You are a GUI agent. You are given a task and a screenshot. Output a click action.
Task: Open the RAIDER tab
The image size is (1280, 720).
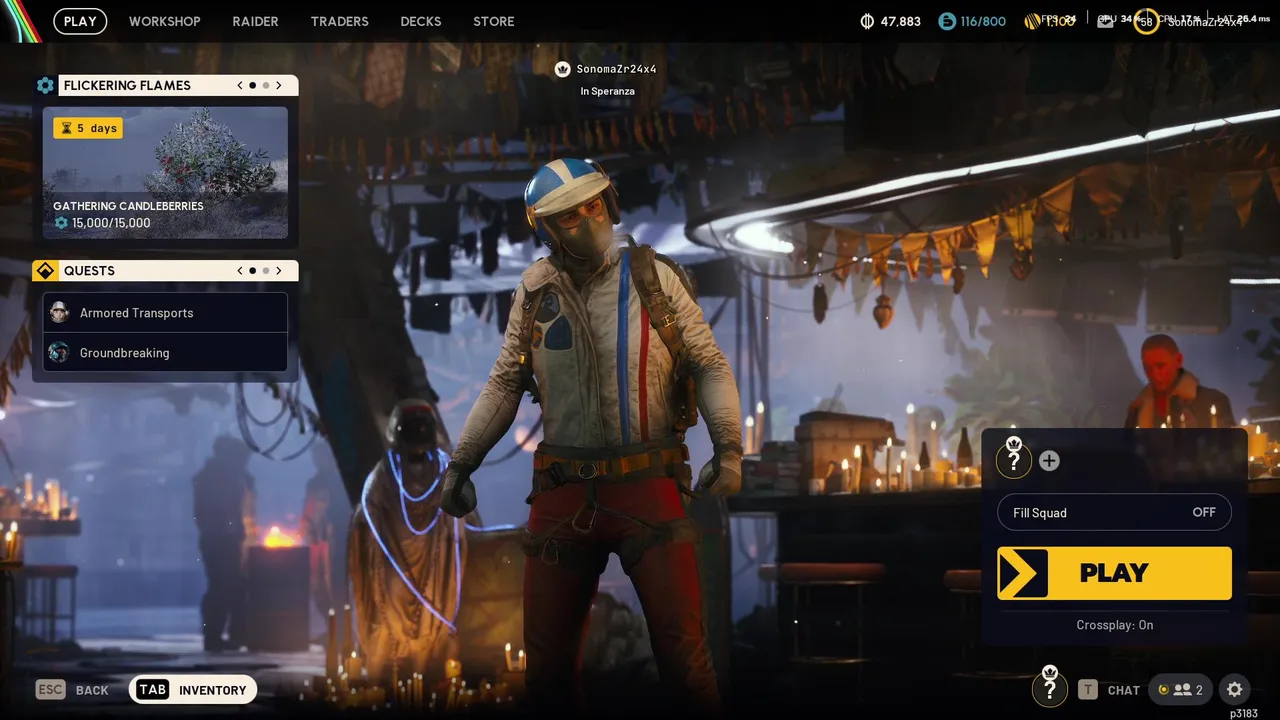[255, 21]
